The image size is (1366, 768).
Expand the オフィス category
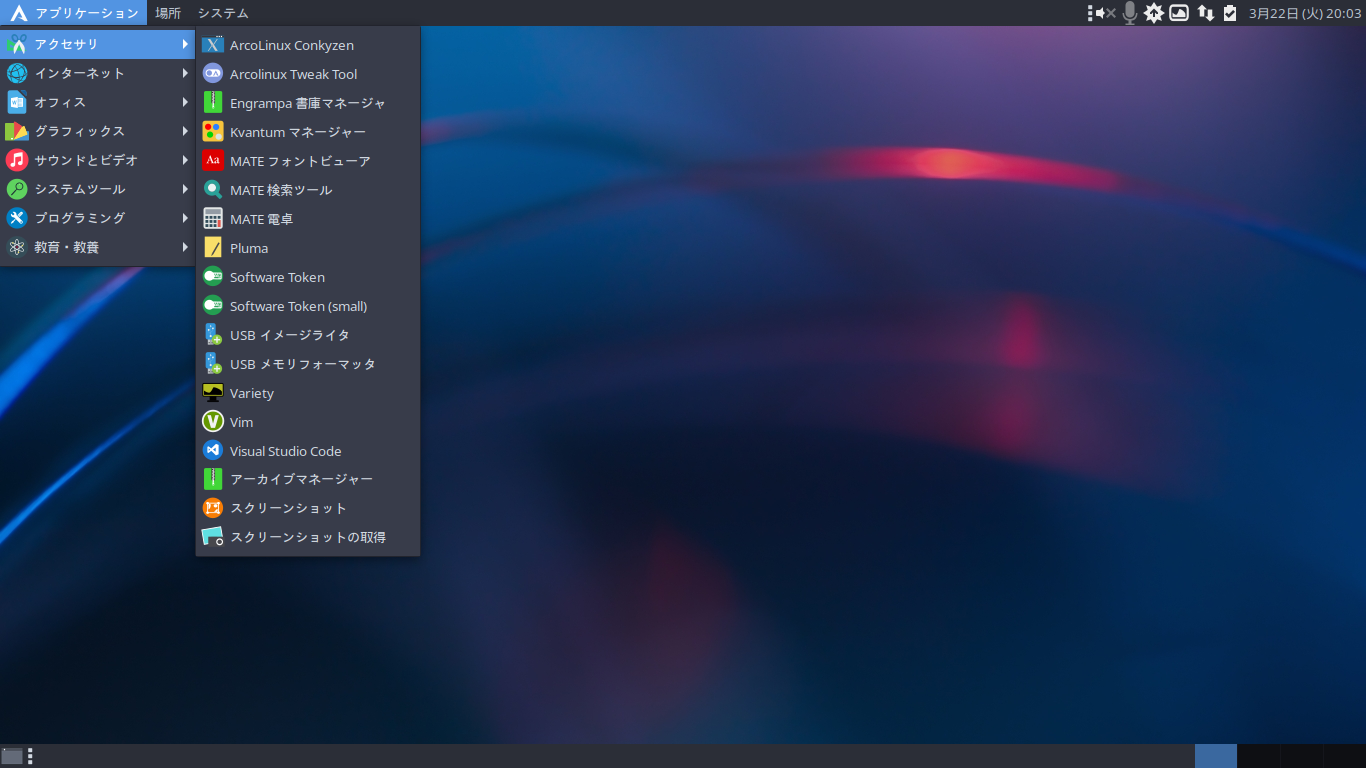tap(97, 102)
